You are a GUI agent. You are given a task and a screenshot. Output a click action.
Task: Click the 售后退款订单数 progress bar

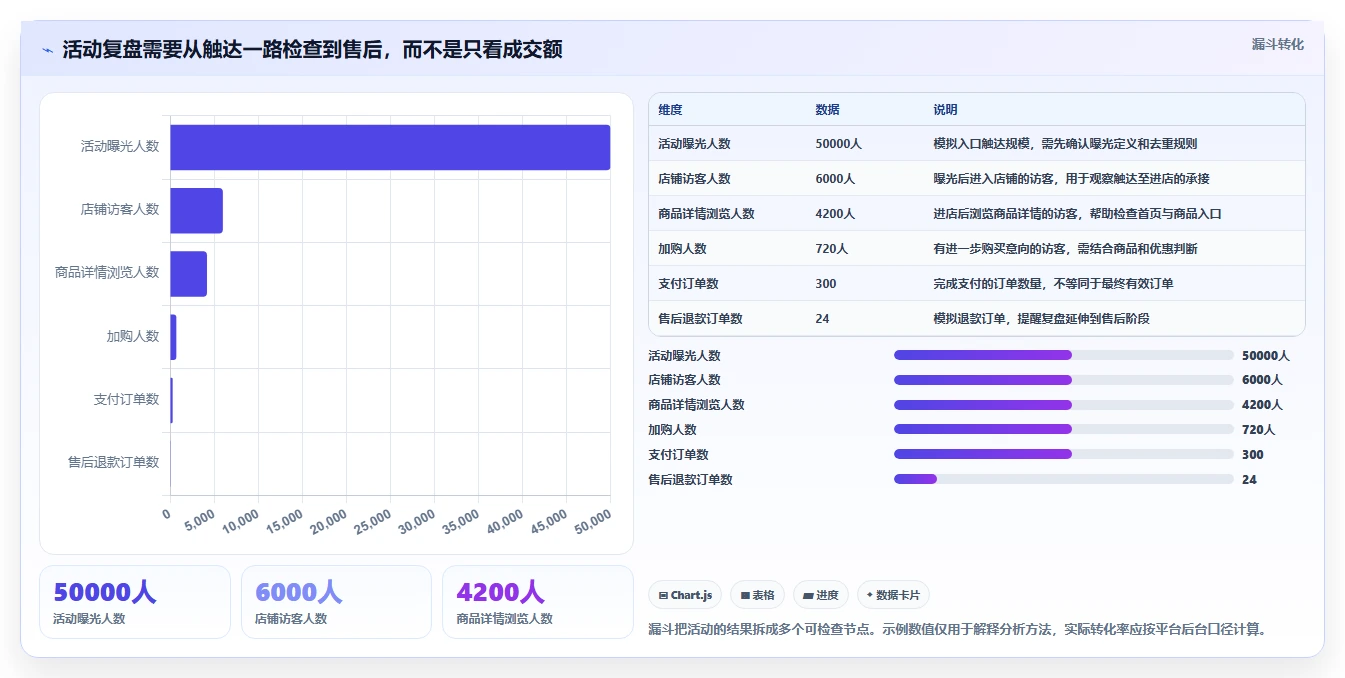tap(1064, 479)
